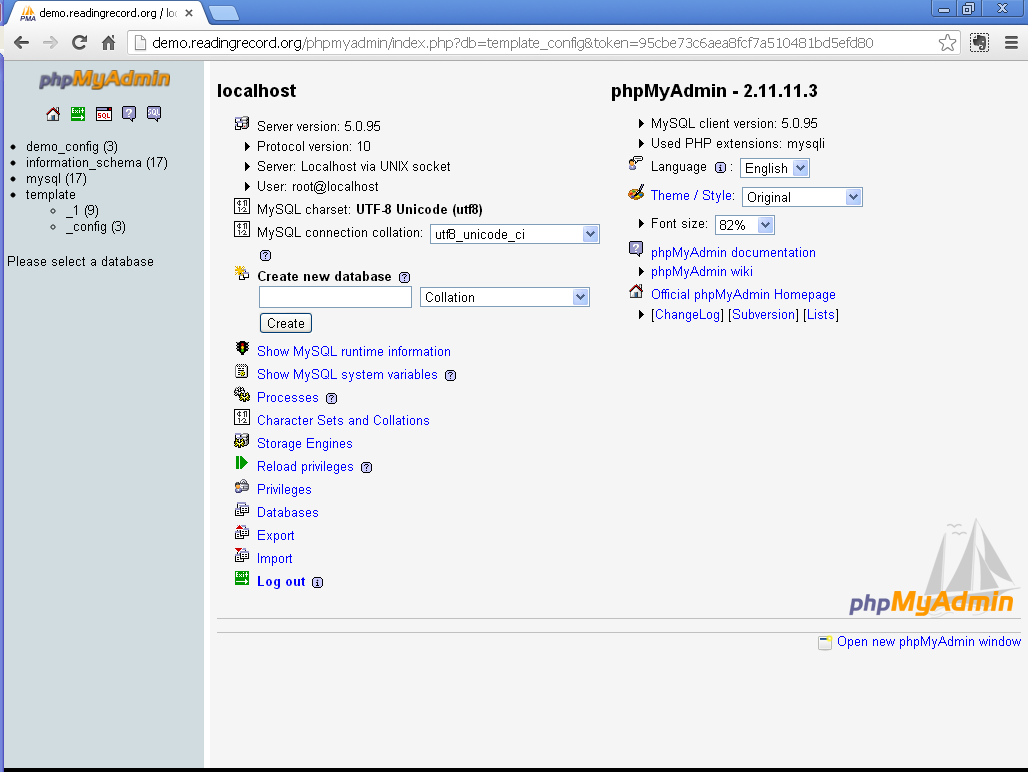Click the Export icon

coord(242,532)
